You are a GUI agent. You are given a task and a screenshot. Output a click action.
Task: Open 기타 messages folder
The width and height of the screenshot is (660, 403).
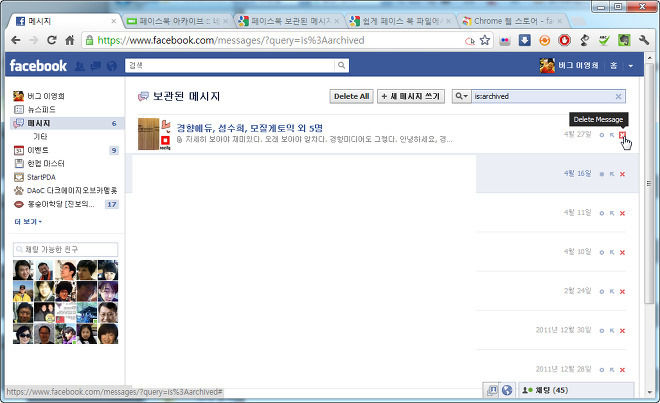(40, 136)
